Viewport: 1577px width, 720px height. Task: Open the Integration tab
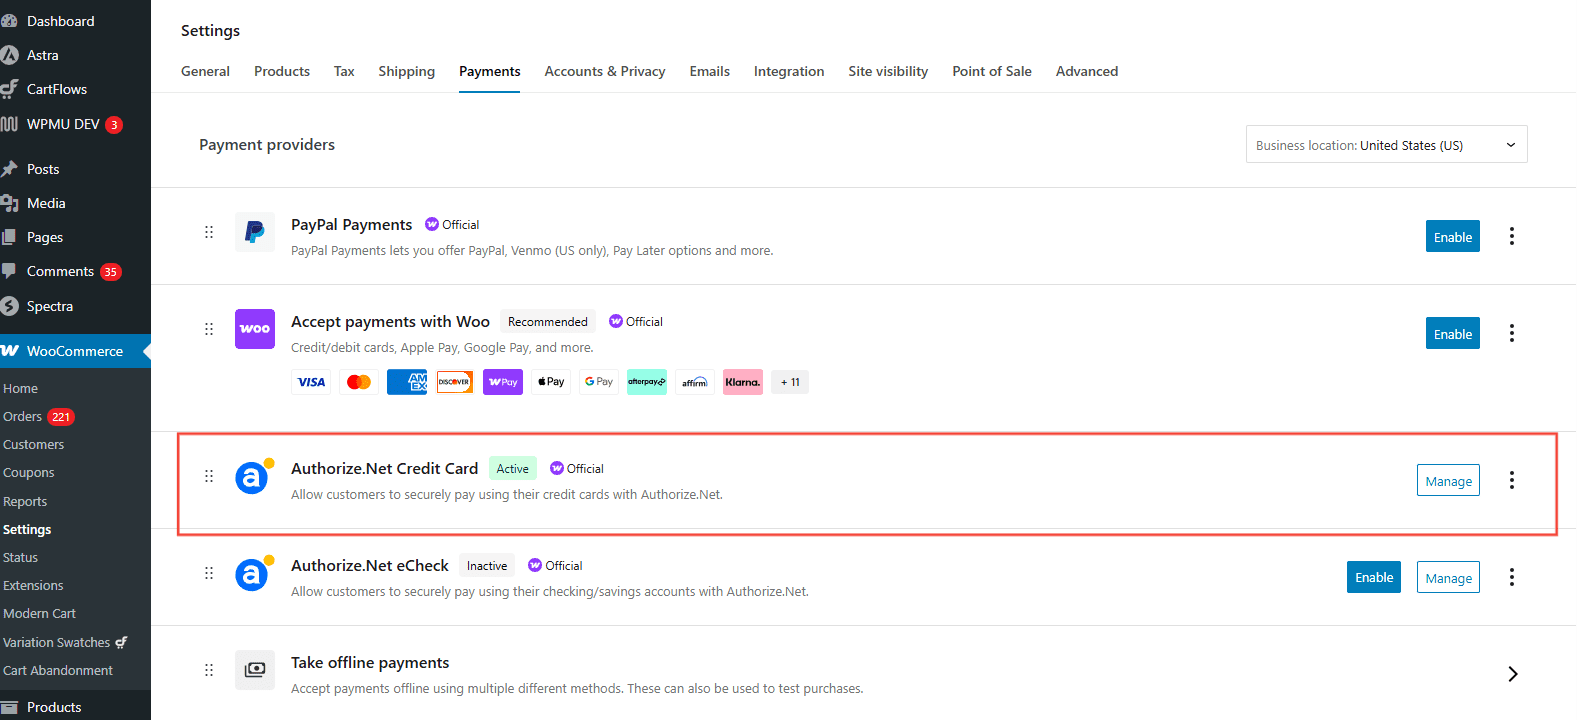tap(789, 71)
